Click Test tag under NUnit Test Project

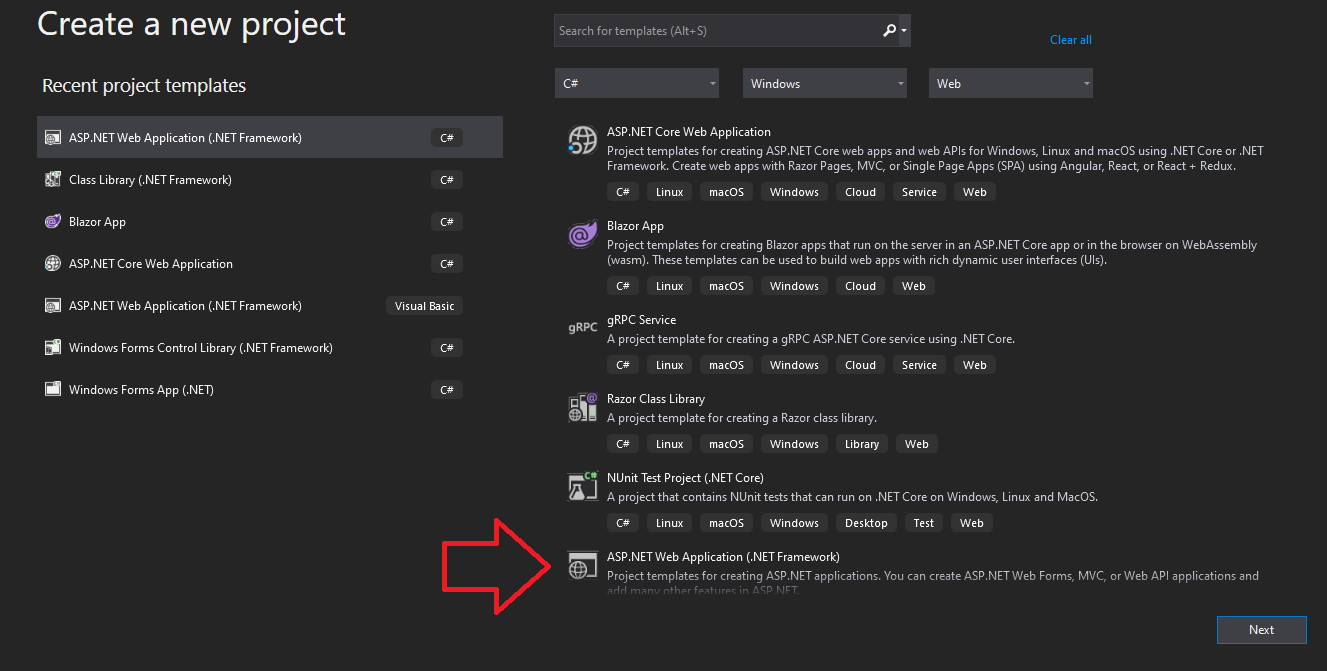coord(924,523)
